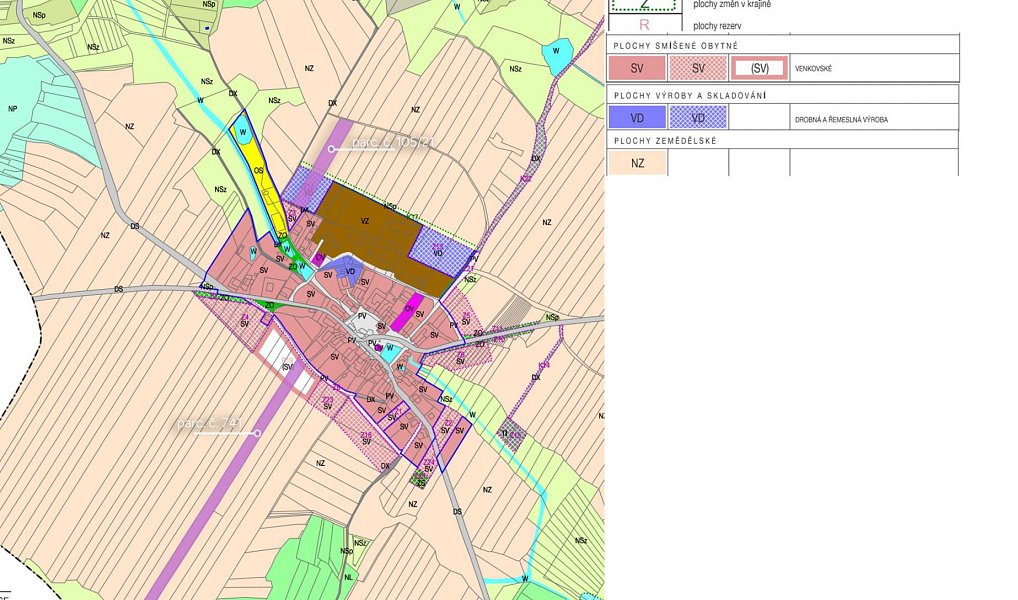Click the hatched VD legend swatch
The width and height of the screenshot is (1018, 600).
tap(698, 118)
